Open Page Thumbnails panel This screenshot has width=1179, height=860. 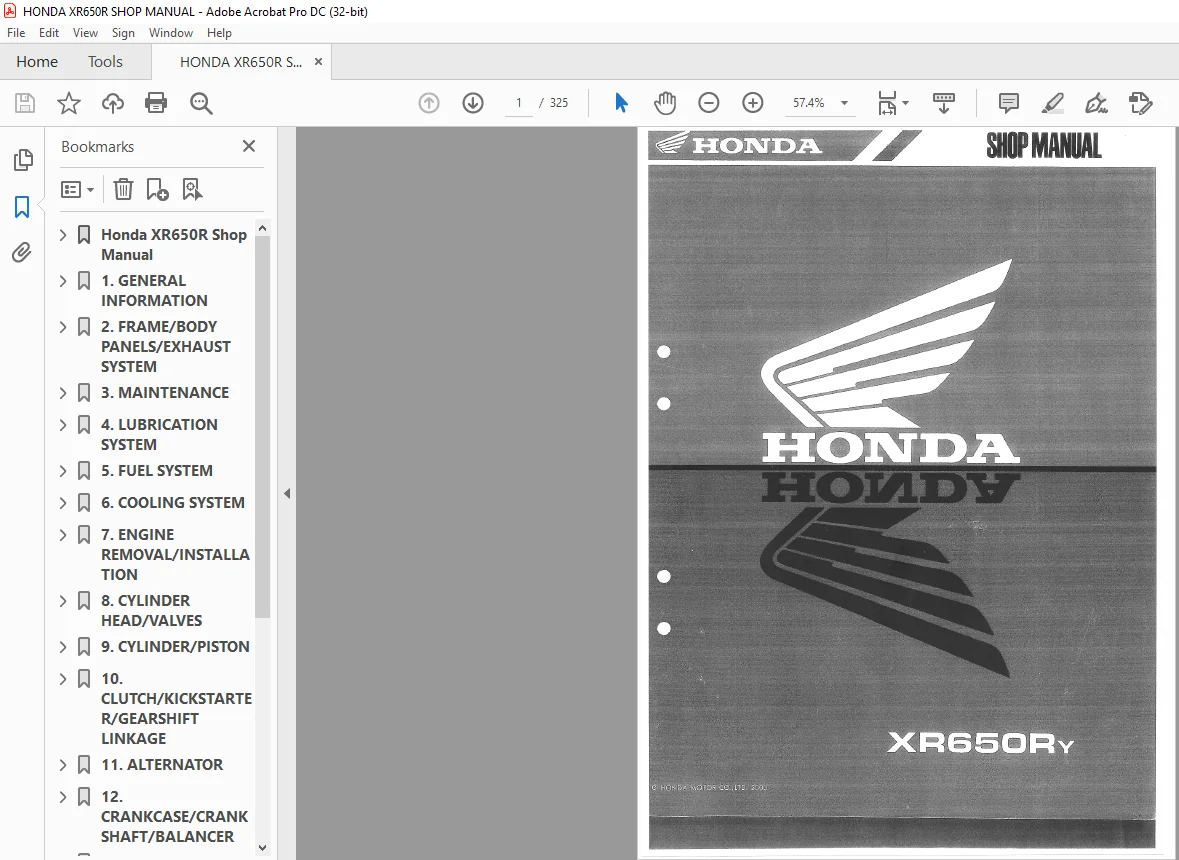tap(23, 159)
